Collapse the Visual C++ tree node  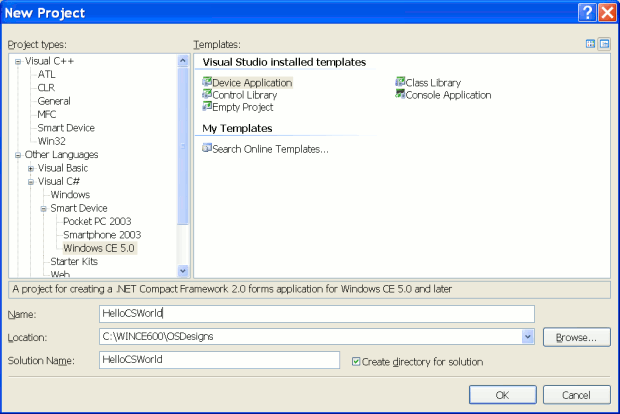click(x=18, y=60)
